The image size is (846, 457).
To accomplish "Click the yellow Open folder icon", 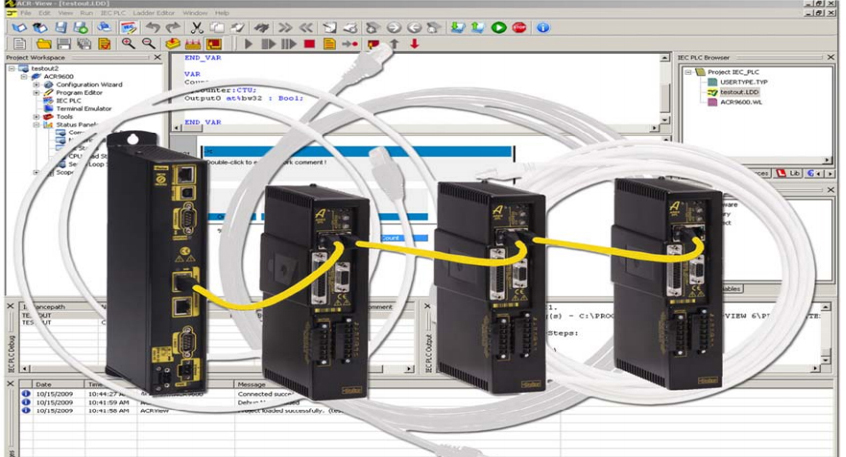I will pos(43,44).
